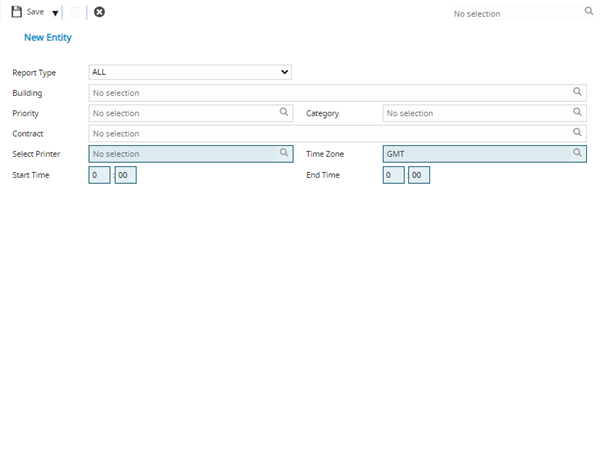Expand the Save options arrow

(55, 13)
